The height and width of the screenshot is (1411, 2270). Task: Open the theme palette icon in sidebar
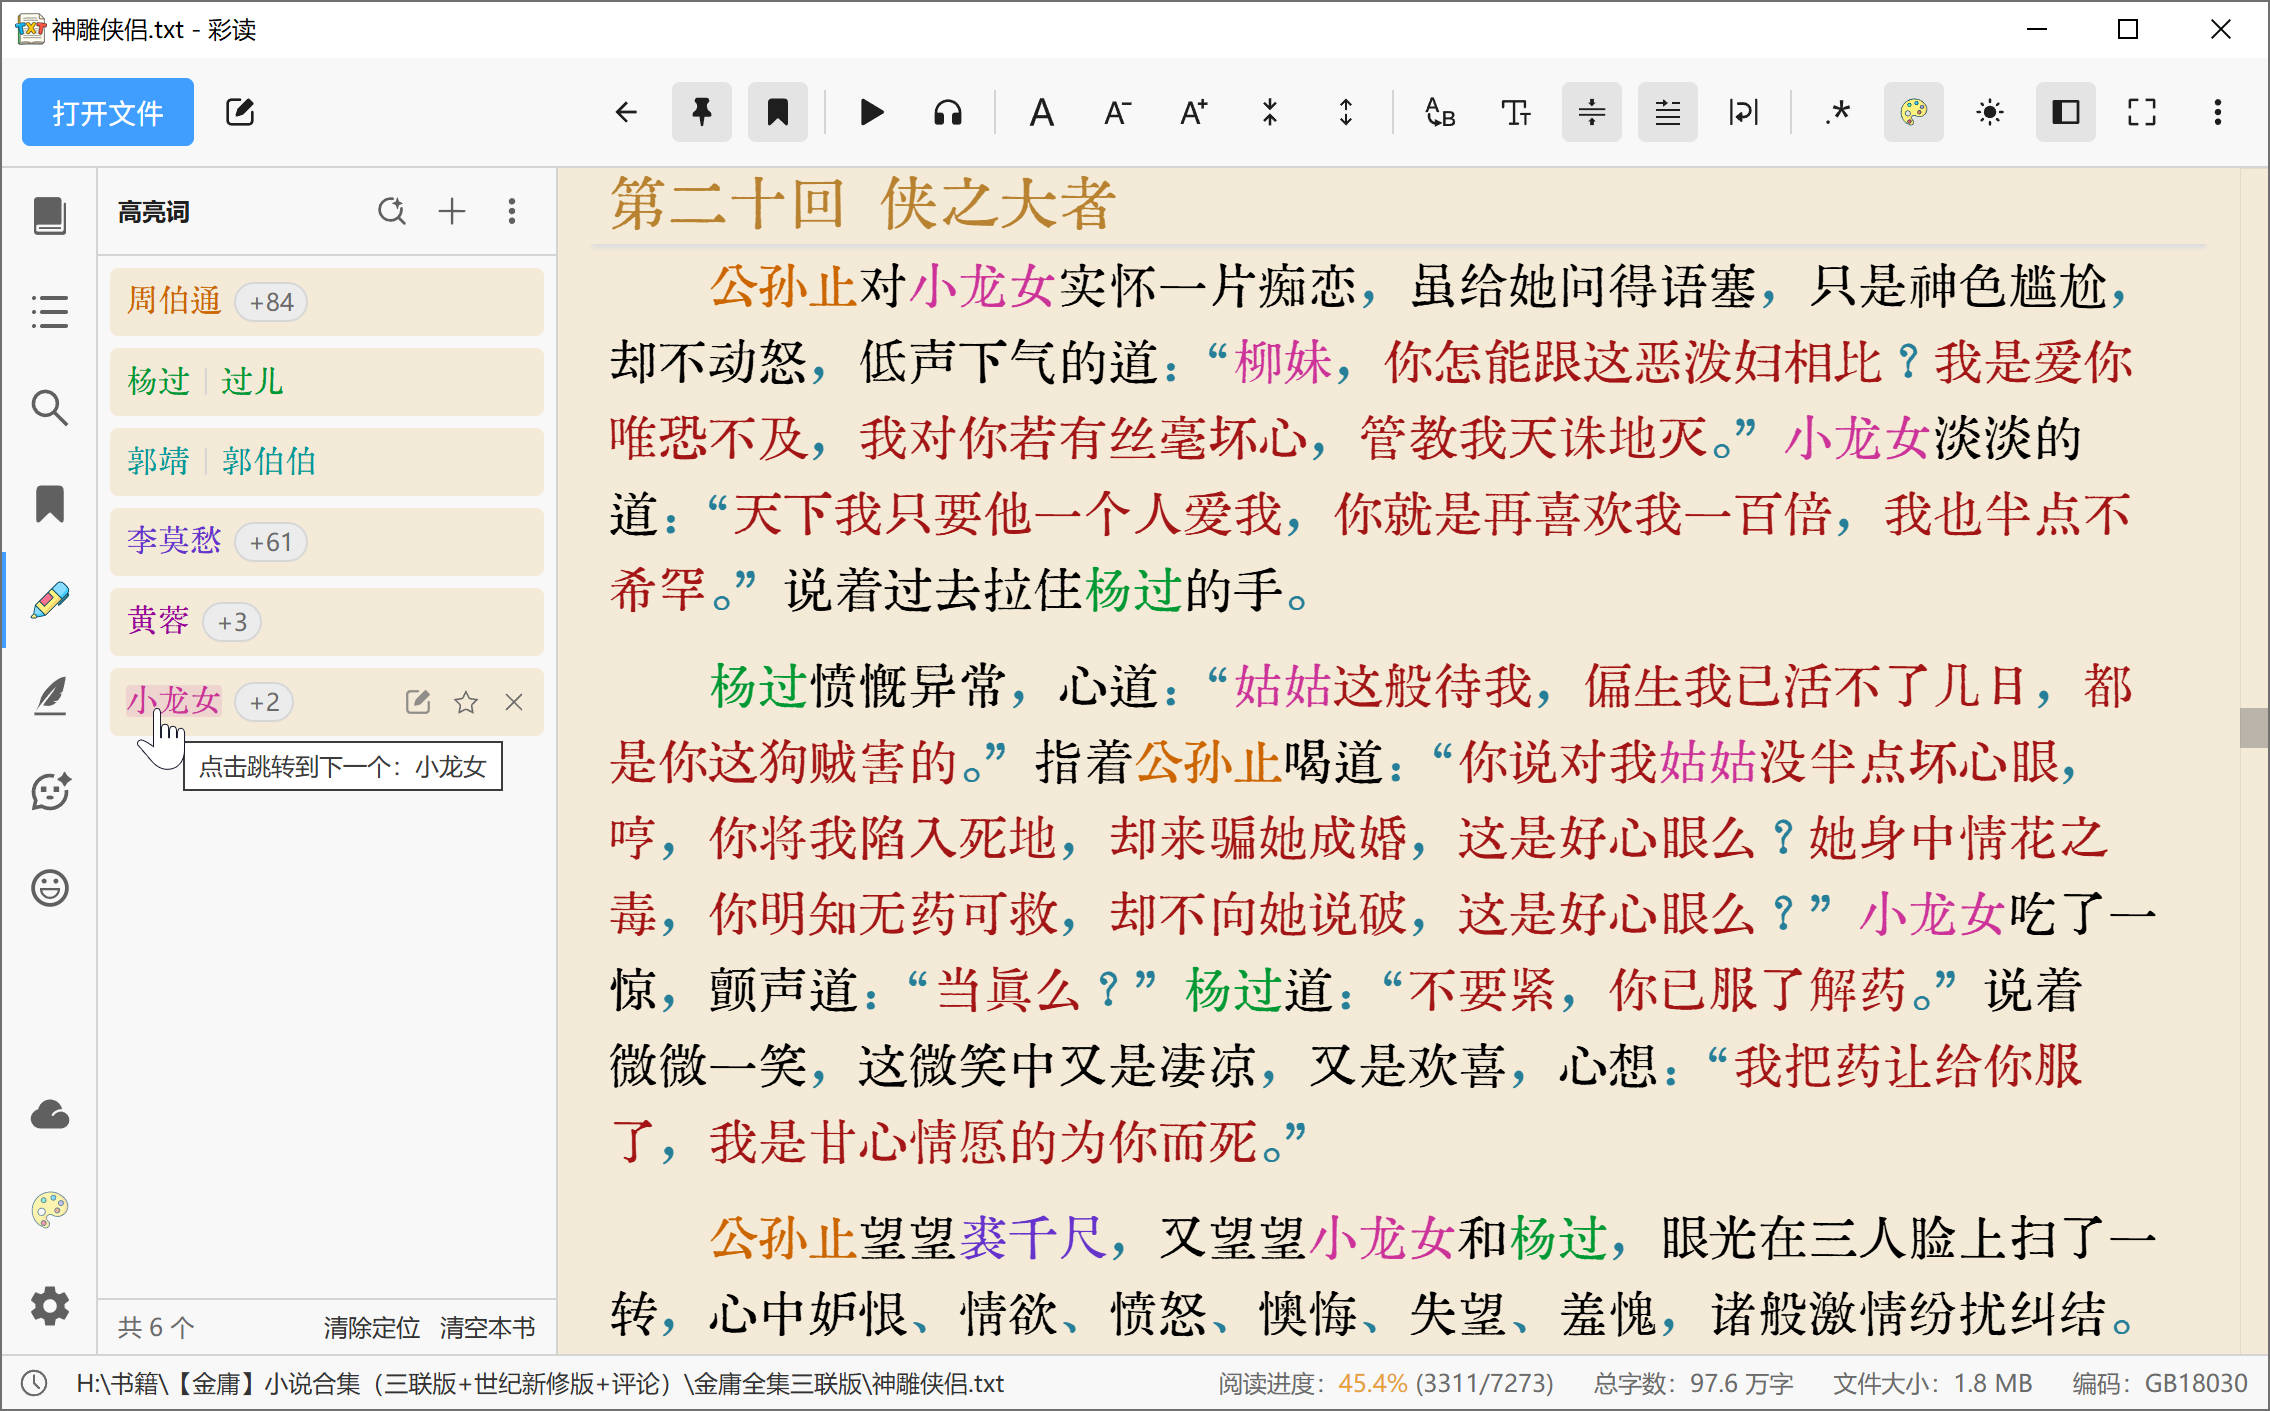[x=50, y=1210]
